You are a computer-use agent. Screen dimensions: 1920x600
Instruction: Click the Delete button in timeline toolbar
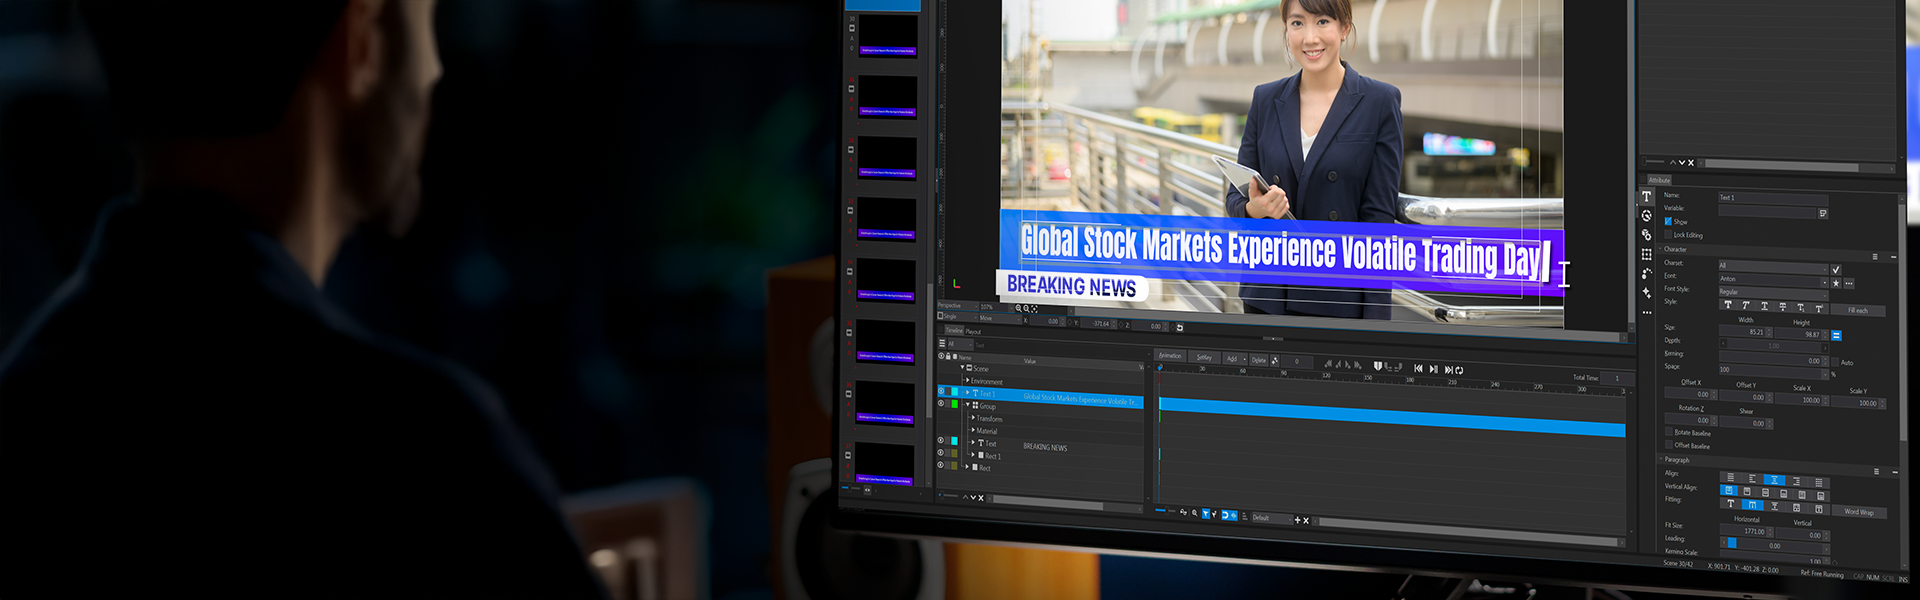[1259, 360]
